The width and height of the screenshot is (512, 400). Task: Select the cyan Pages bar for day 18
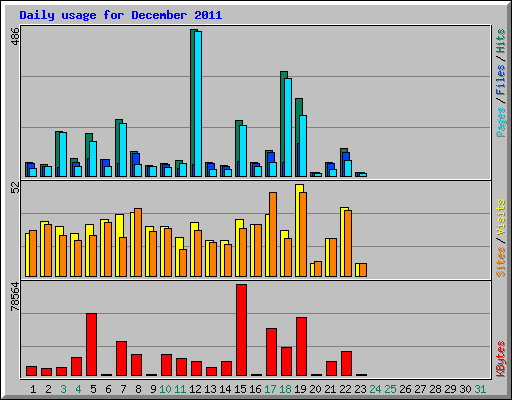pyautogui.click(x=288, y=127)
